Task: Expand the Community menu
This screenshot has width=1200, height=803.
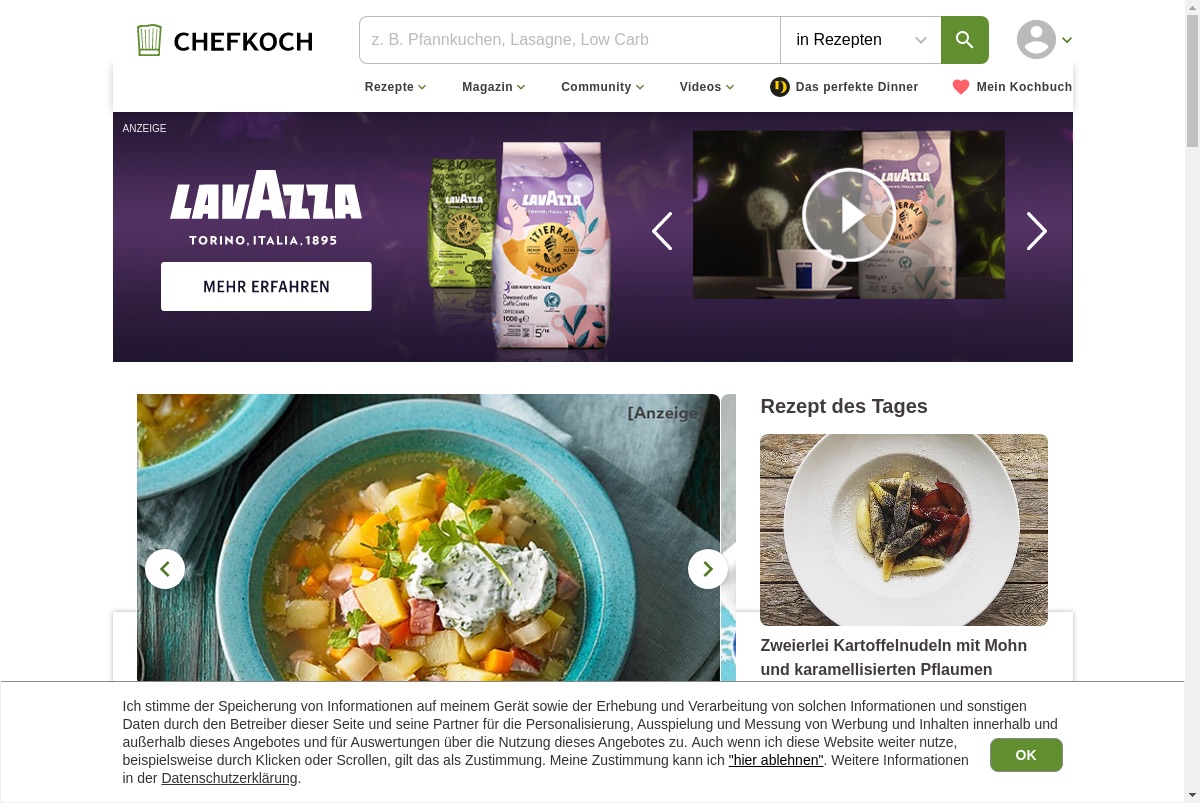Action: [x=603, y=87]
